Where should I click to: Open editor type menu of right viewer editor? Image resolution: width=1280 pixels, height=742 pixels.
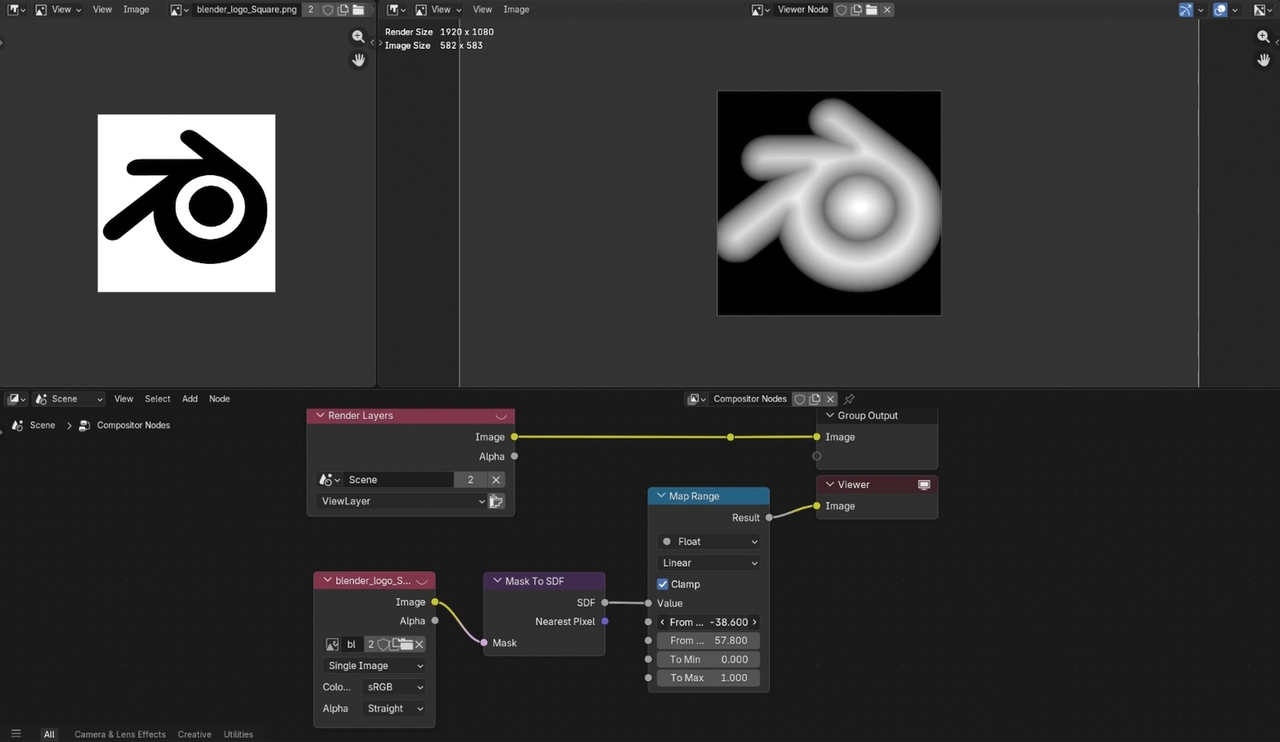396,10
